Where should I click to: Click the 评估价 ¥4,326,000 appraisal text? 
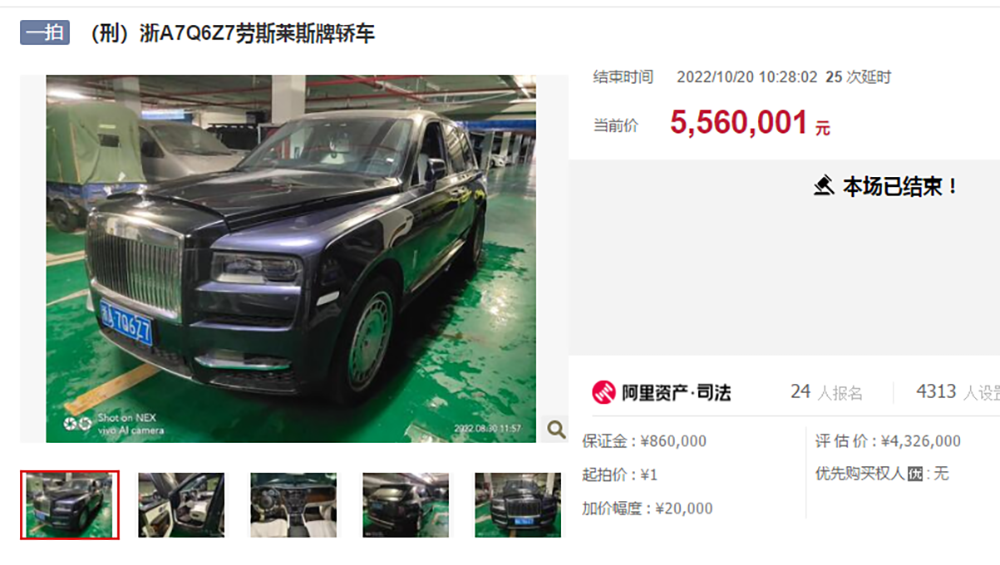[x=888, y=441]
